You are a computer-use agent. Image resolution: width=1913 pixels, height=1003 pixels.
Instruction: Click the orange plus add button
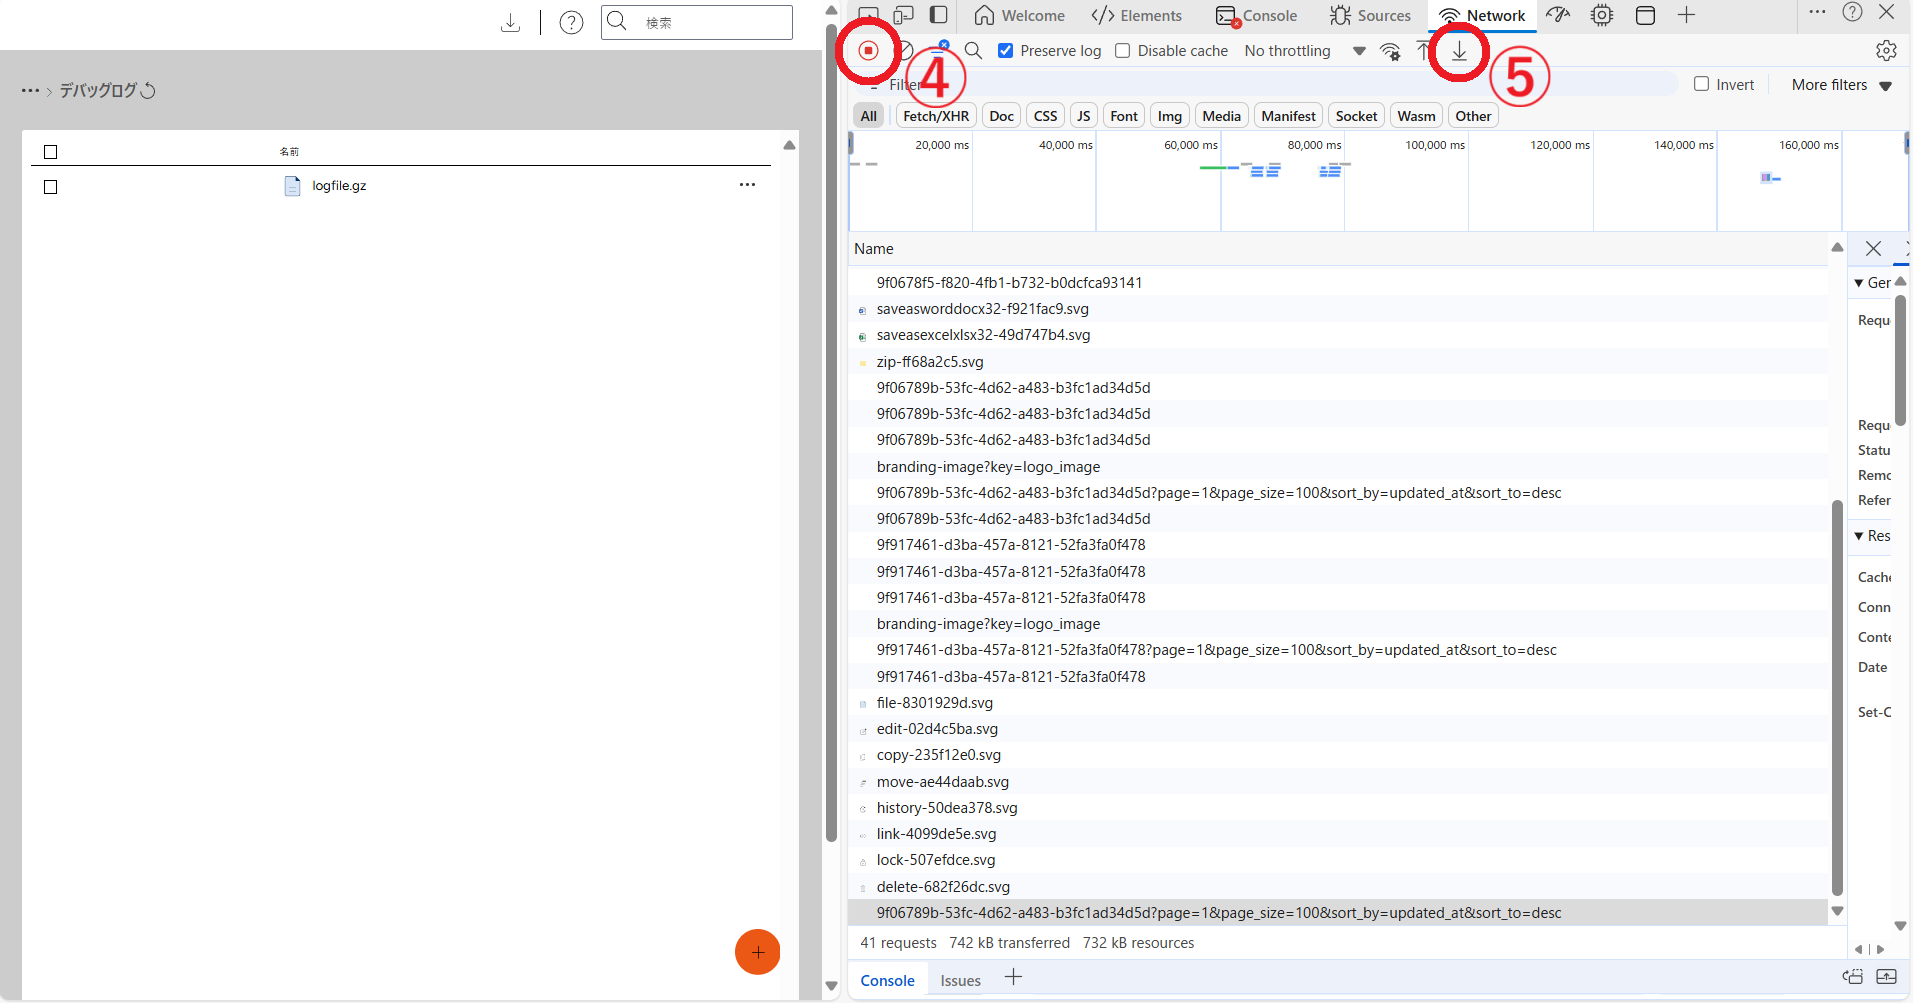(x=757, y=952)
